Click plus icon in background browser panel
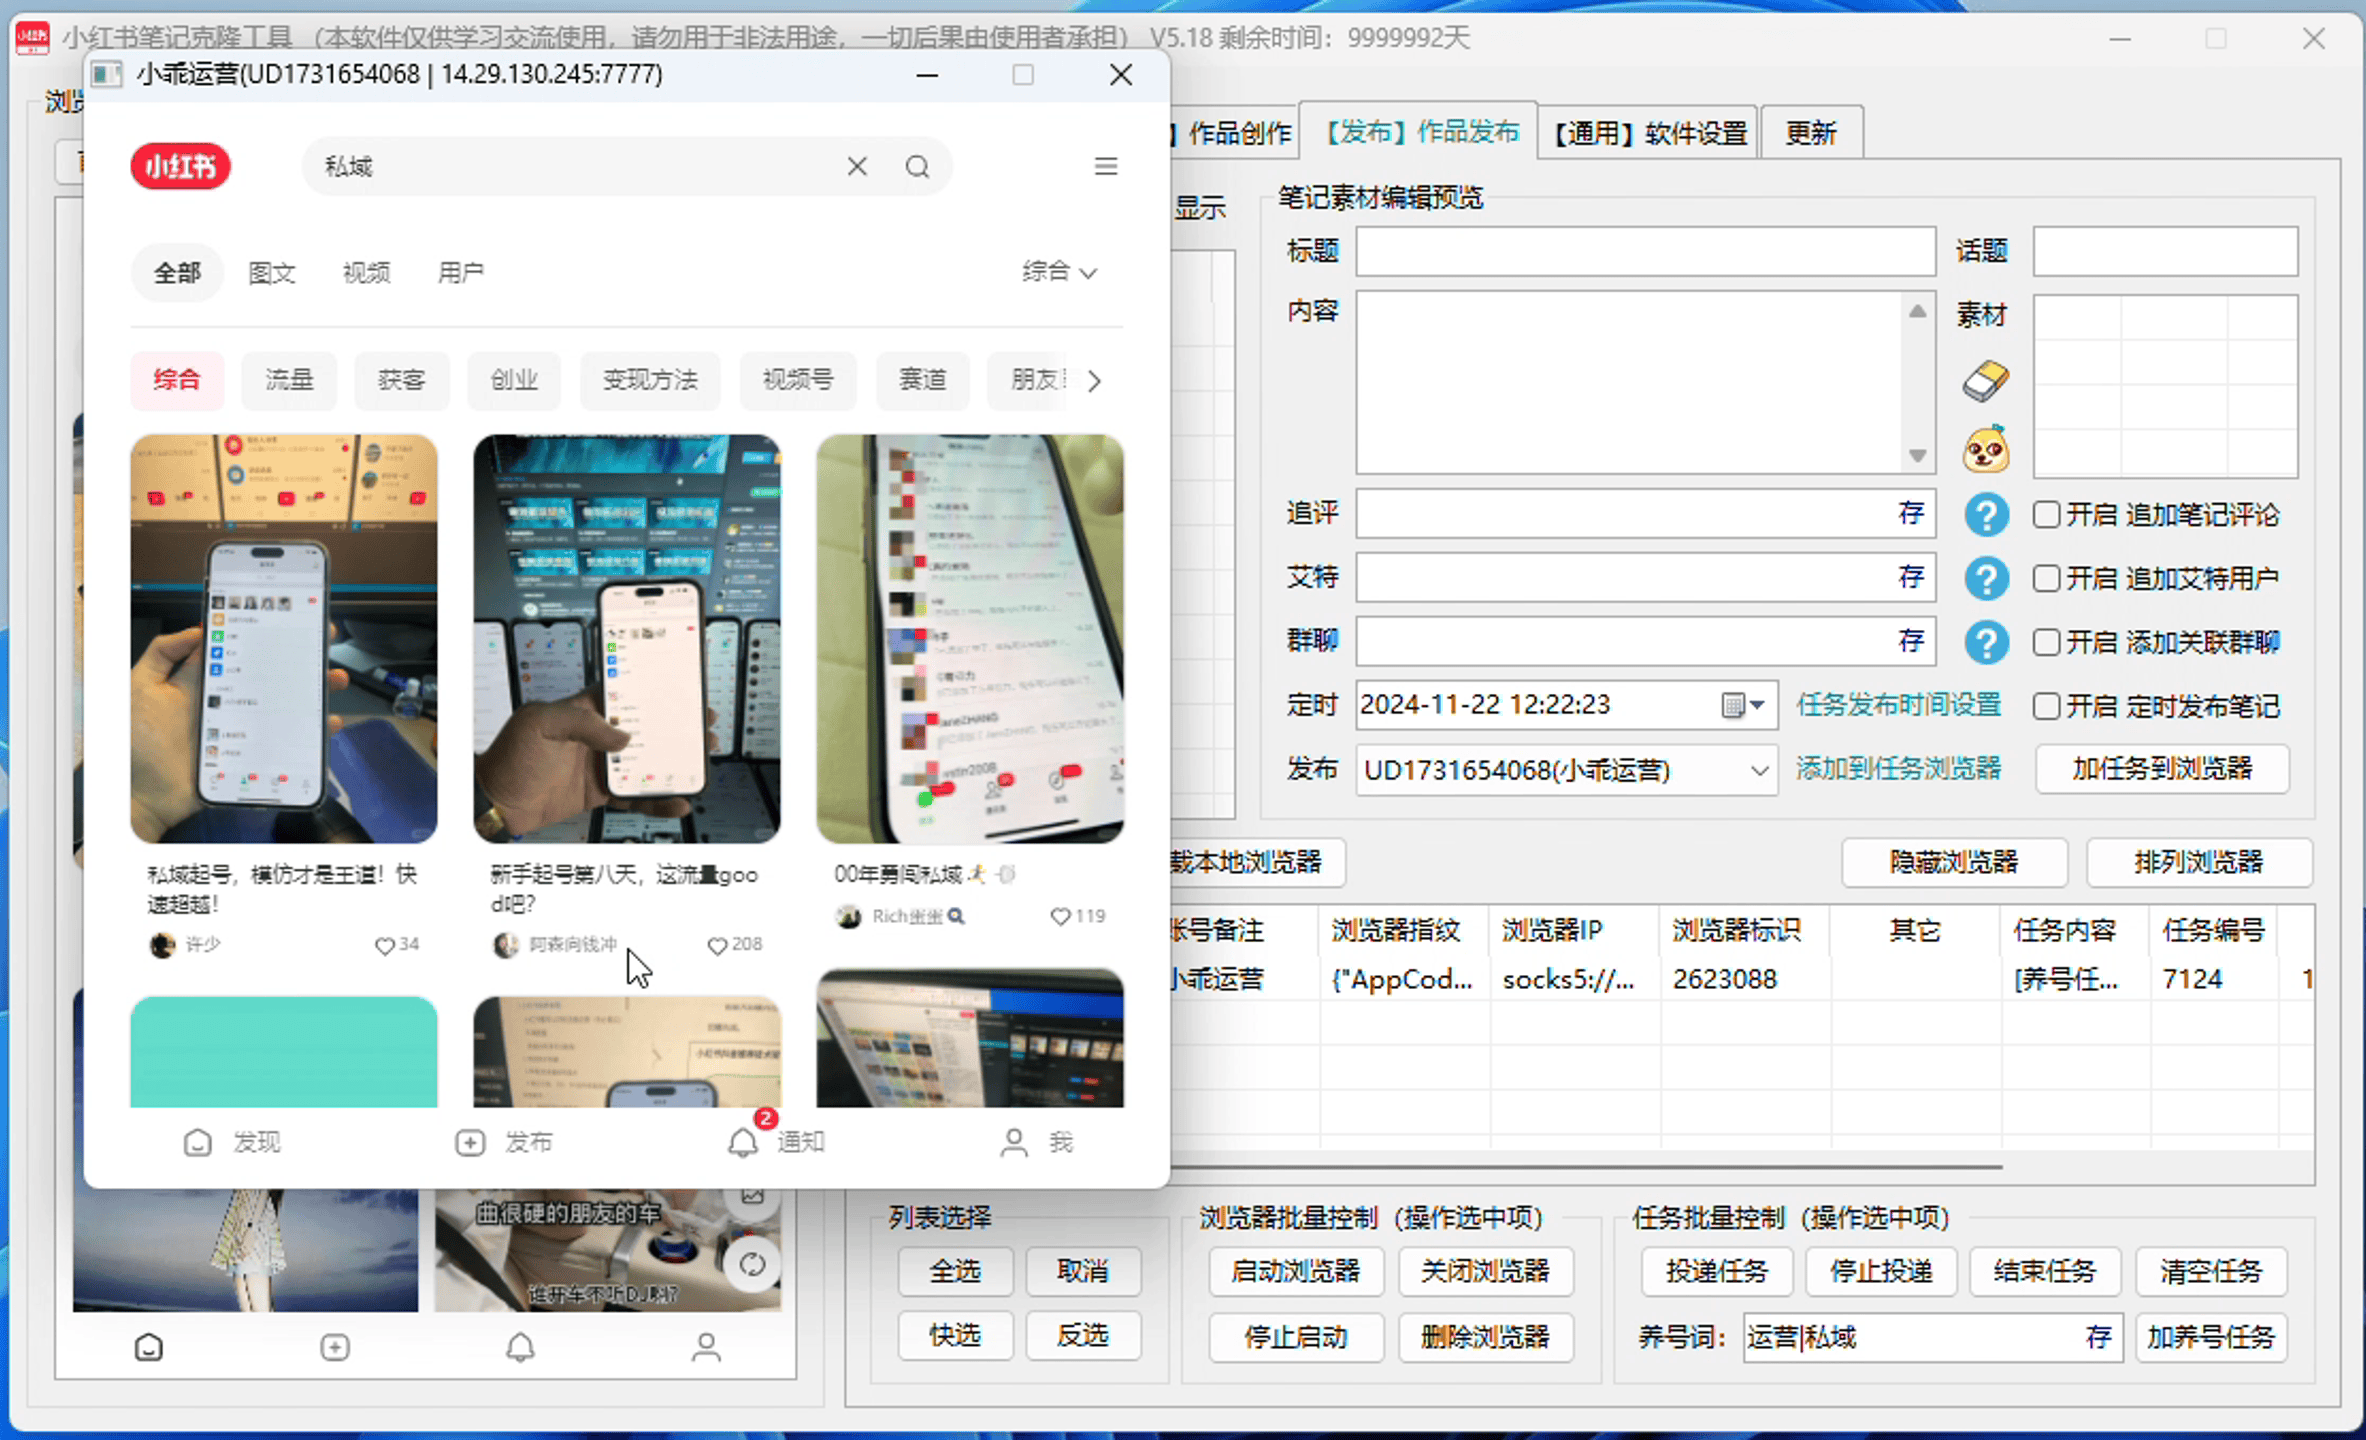Image resolution: width=2366 pixels, height=1440 pixels. click(x=334, y=1347)
